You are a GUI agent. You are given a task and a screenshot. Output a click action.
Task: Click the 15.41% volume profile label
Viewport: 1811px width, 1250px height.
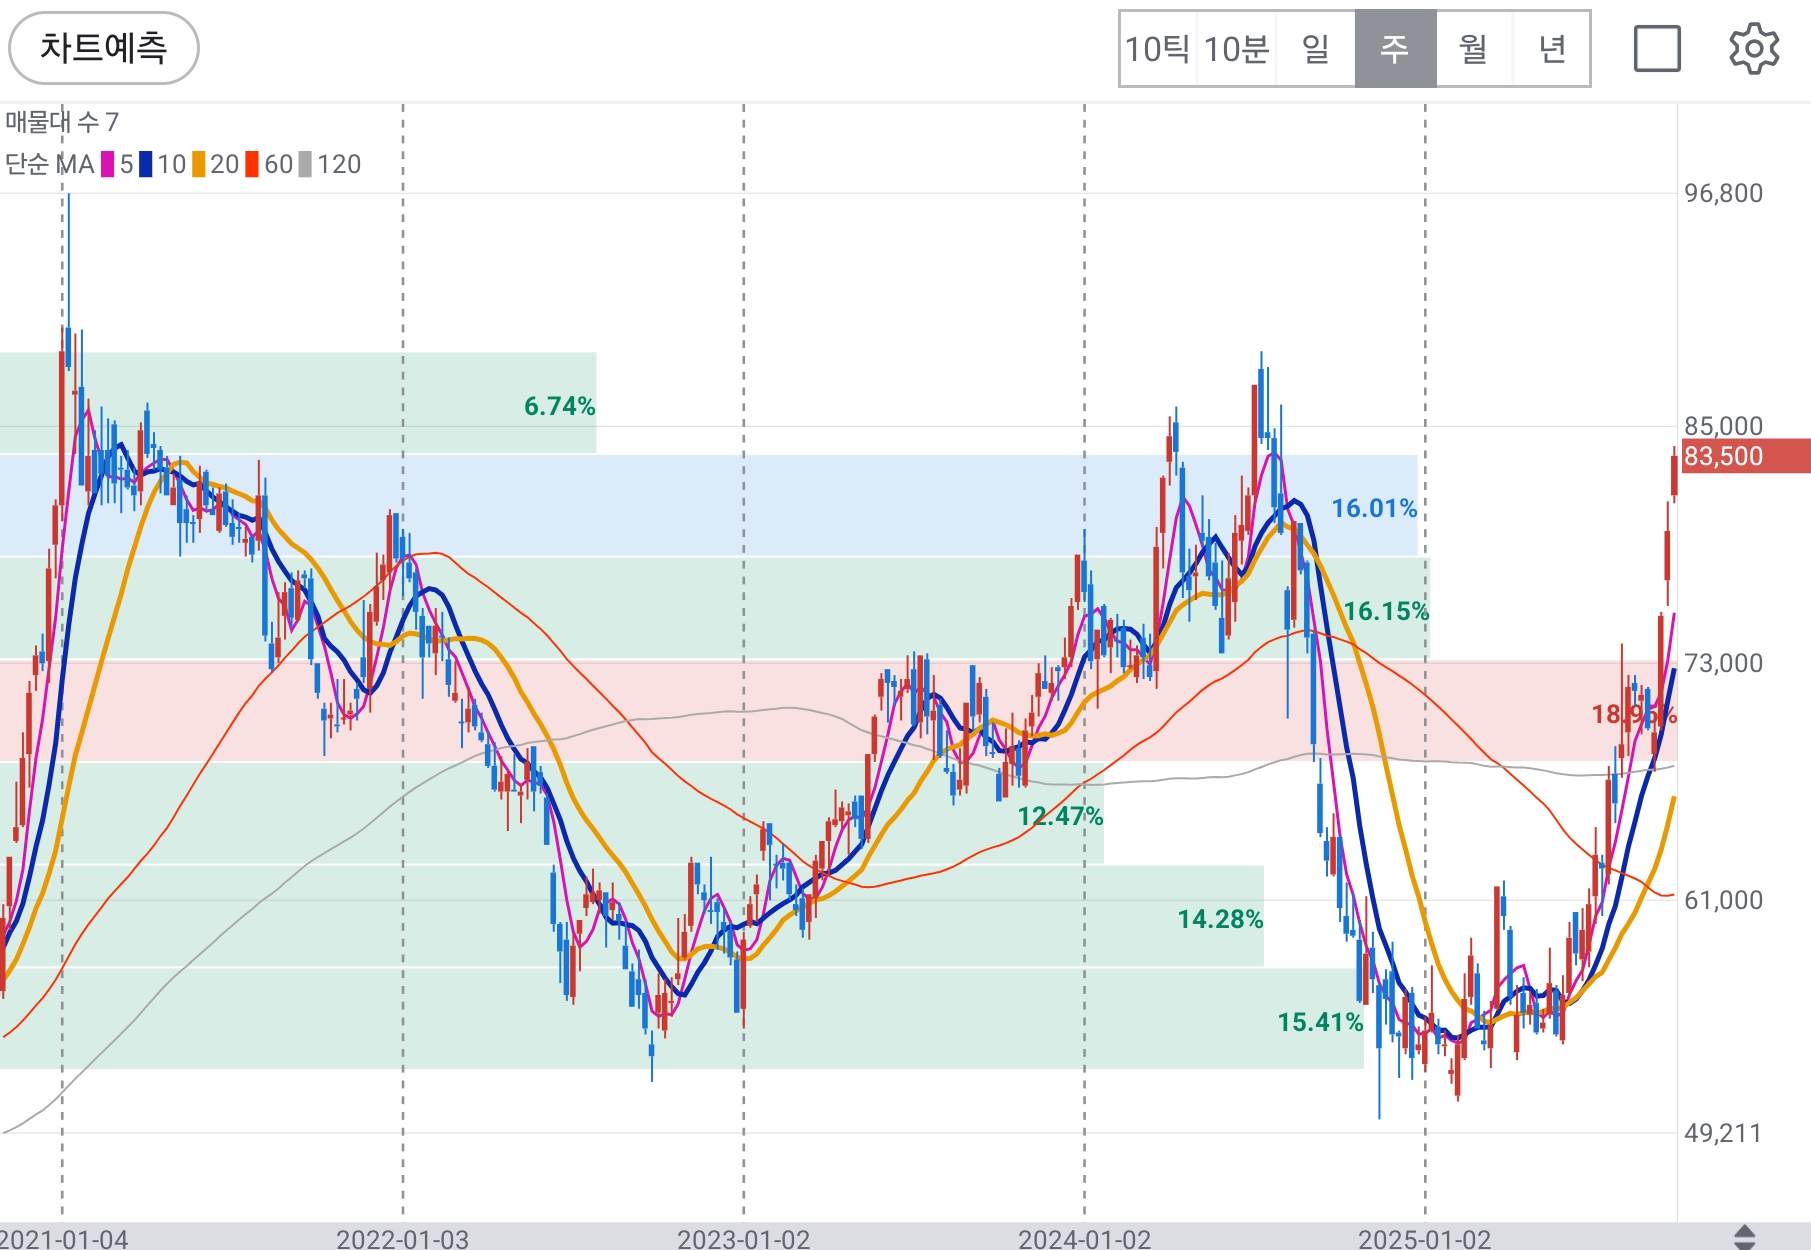[1320, 1022]
